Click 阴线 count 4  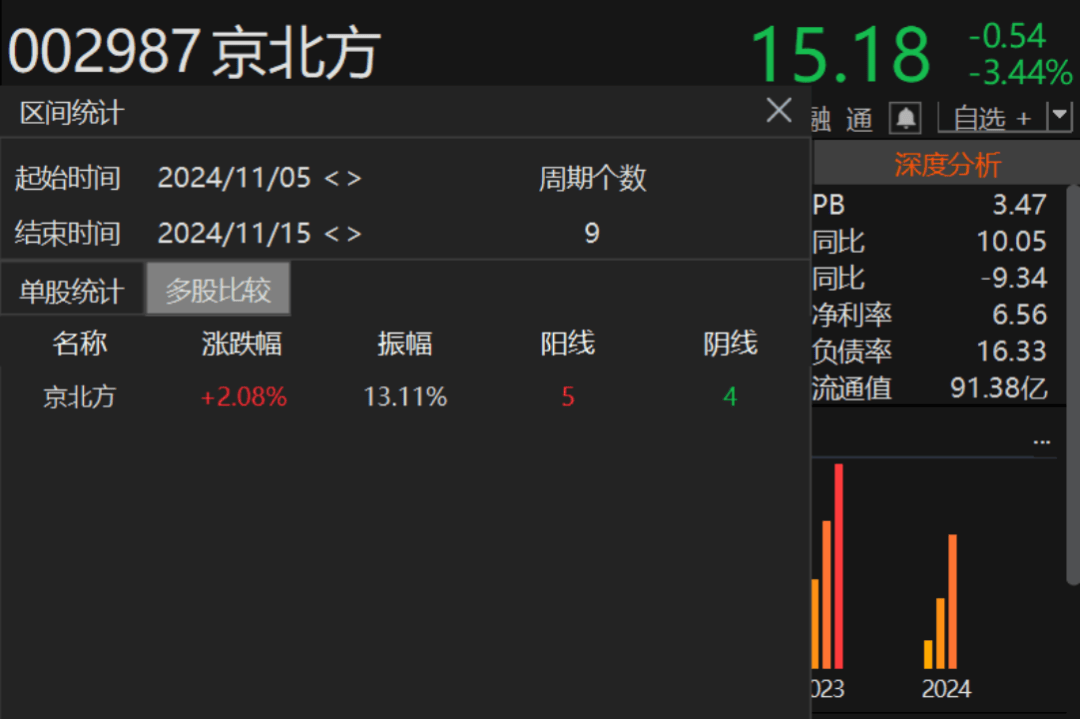pyautogui.click(x=730, y=397)
